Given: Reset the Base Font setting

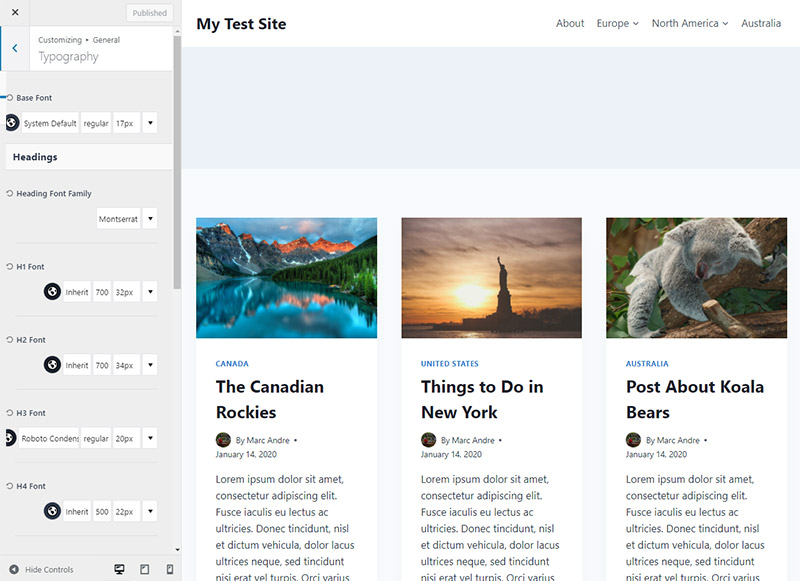Looking at the screenshot, I should click(9, 97).
